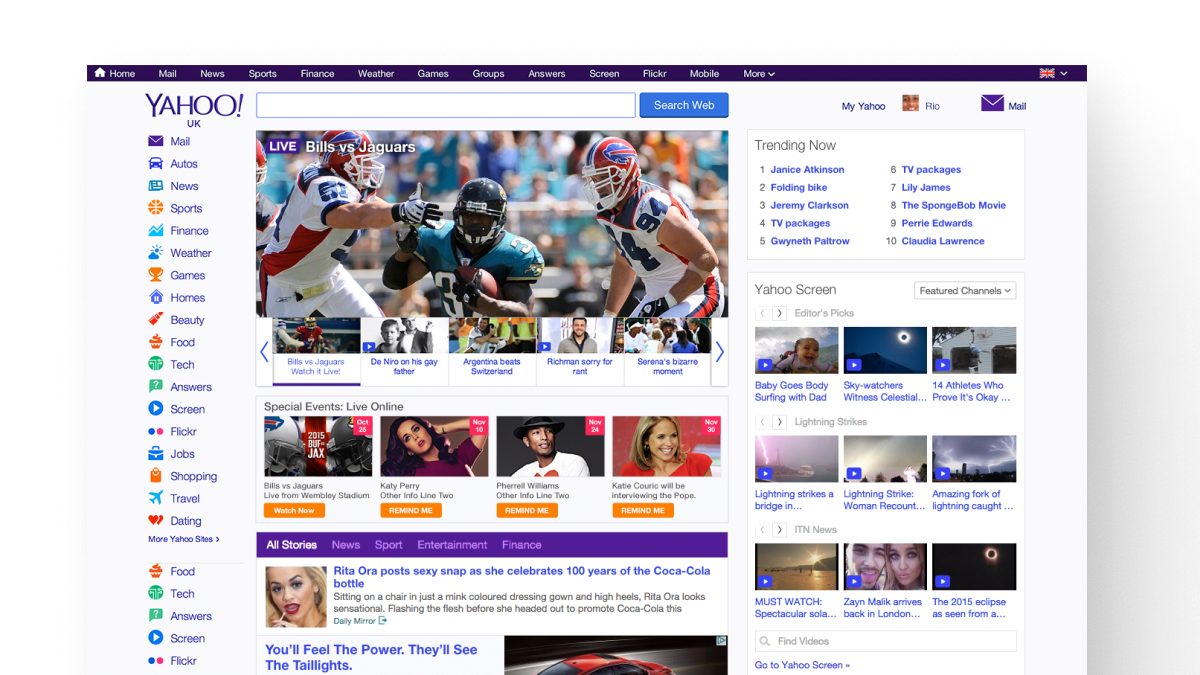The height and width of the screenshot is (675, 1200).
Task: Play the Baby Goes Body Surfing video
Action: click(797, 350)
